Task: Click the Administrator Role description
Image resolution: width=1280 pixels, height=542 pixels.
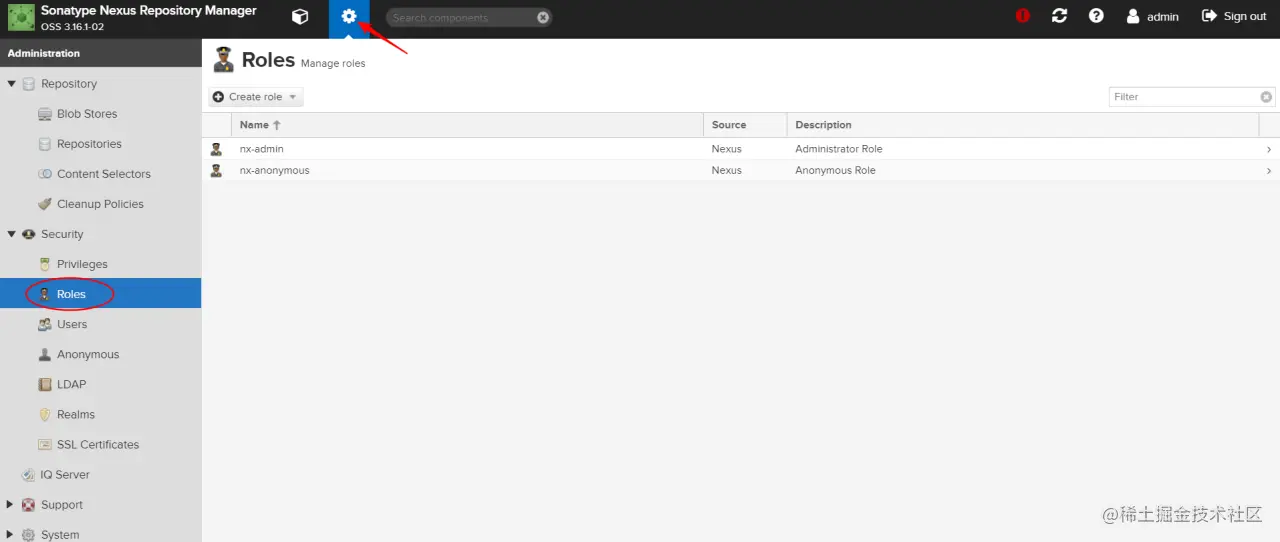Action: click(838, 149)
